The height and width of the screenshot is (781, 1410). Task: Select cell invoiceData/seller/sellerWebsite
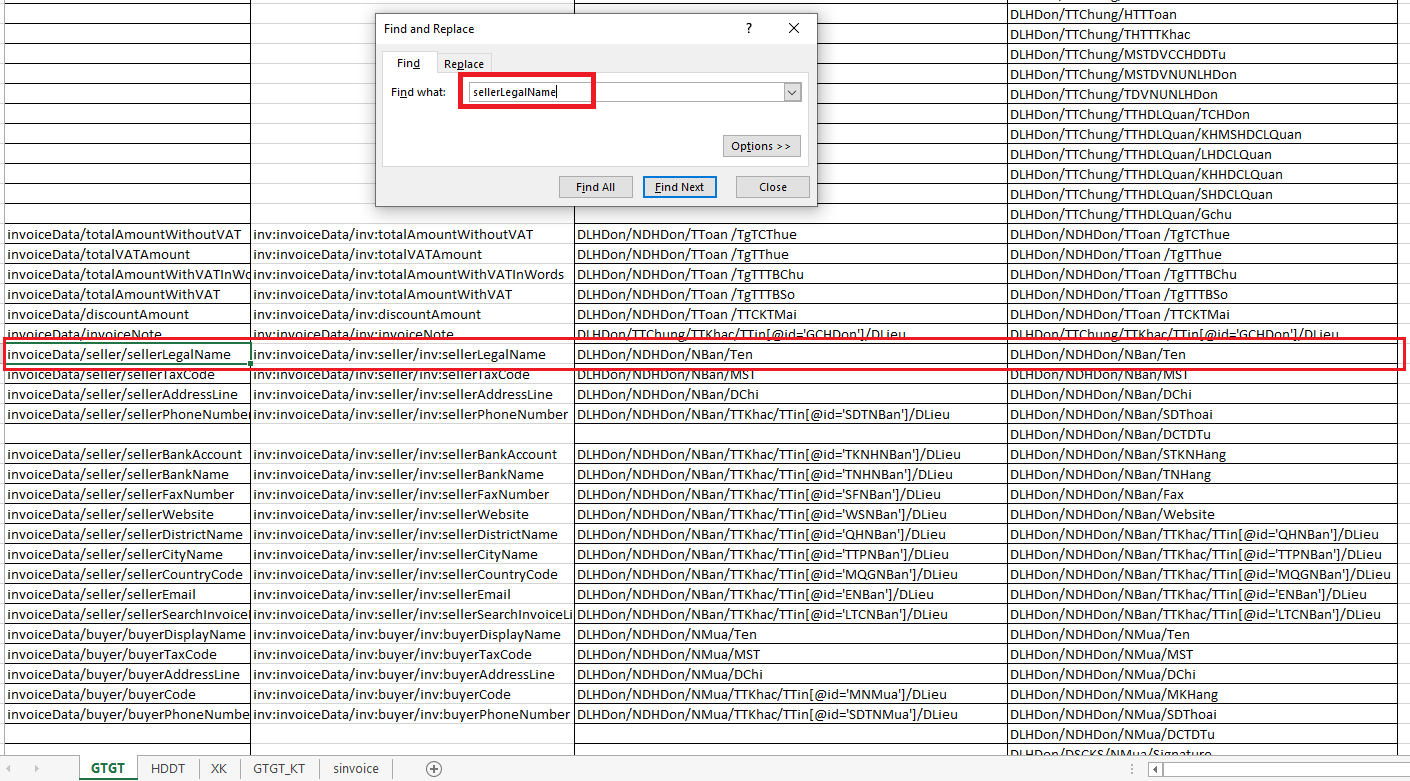127,514
